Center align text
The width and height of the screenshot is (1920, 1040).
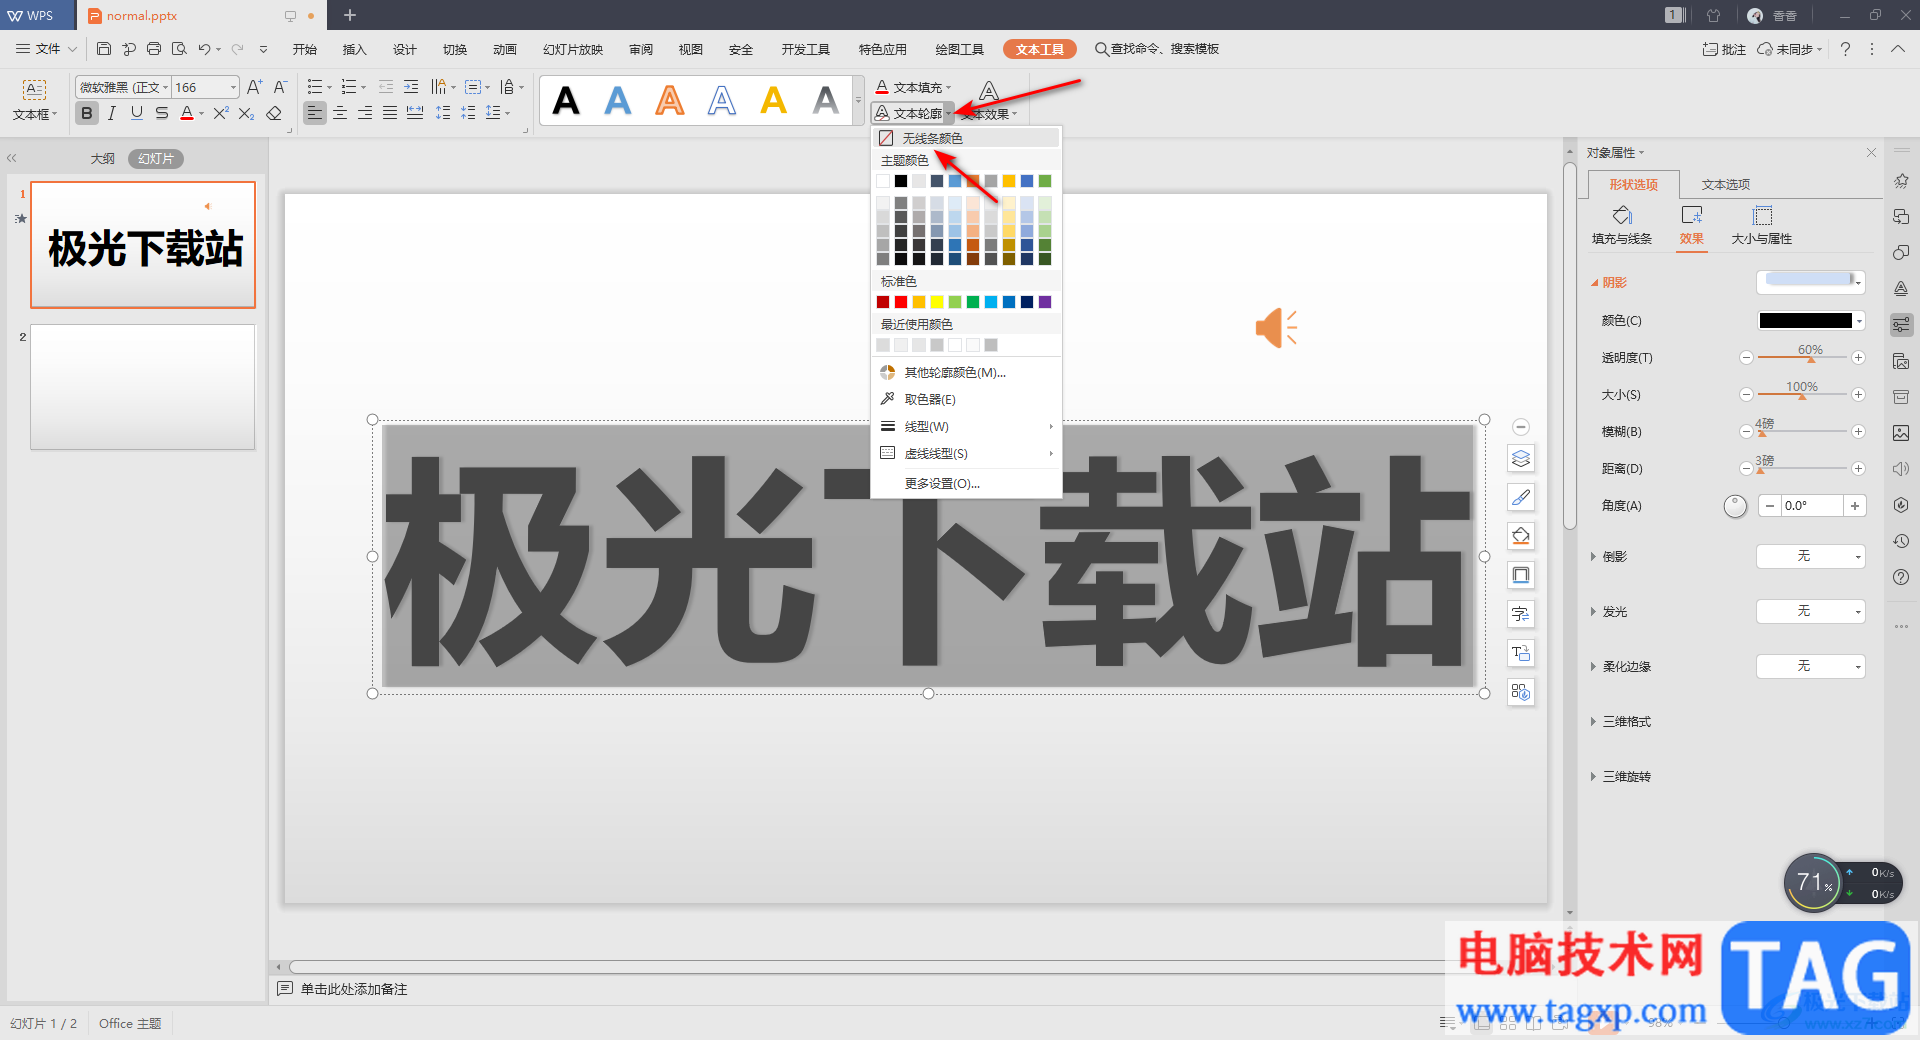[x=340, y=113]
